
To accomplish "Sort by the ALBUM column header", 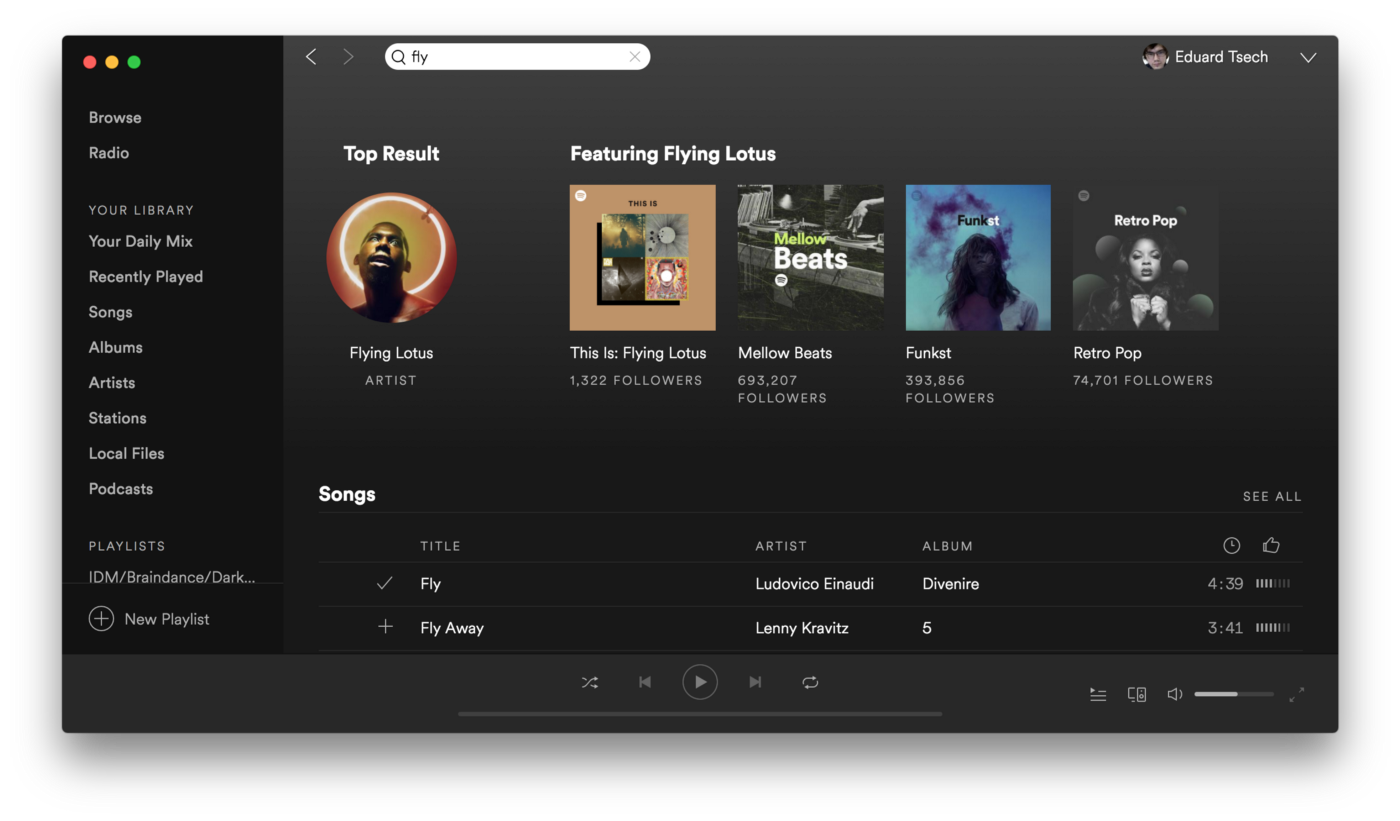I will click(947, 546).
